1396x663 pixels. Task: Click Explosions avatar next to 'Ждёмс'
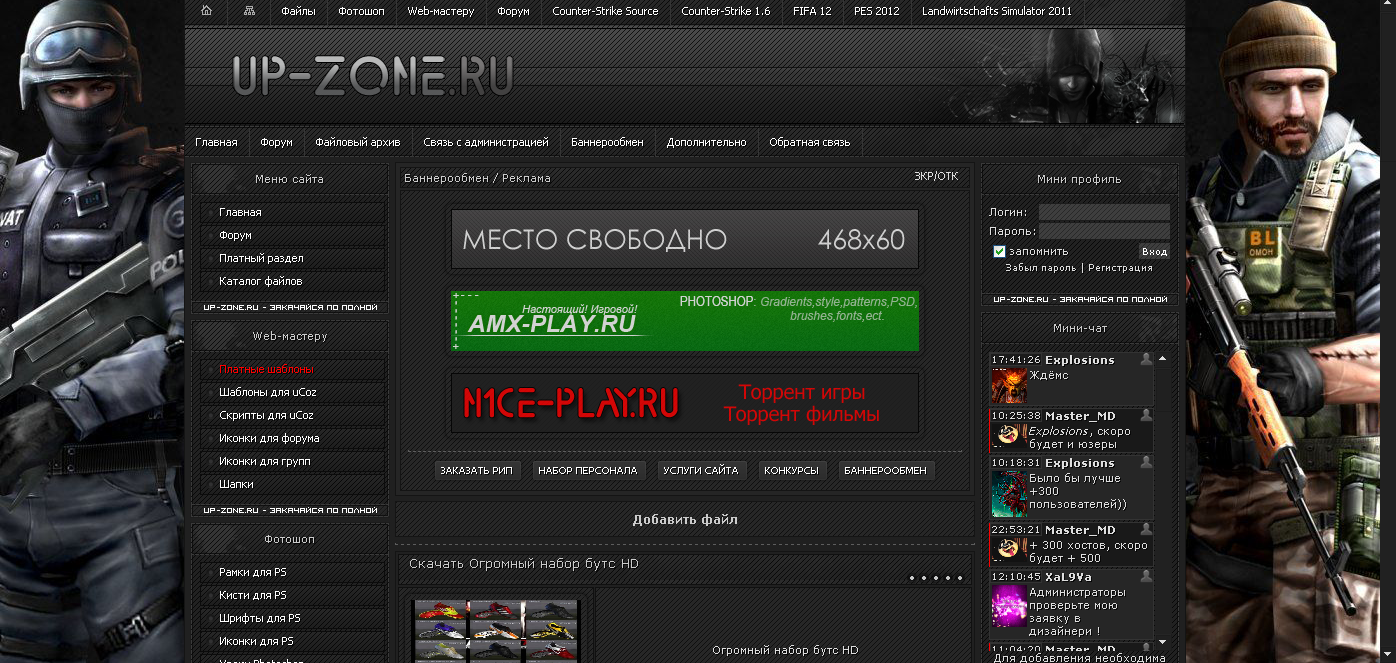1009,386
